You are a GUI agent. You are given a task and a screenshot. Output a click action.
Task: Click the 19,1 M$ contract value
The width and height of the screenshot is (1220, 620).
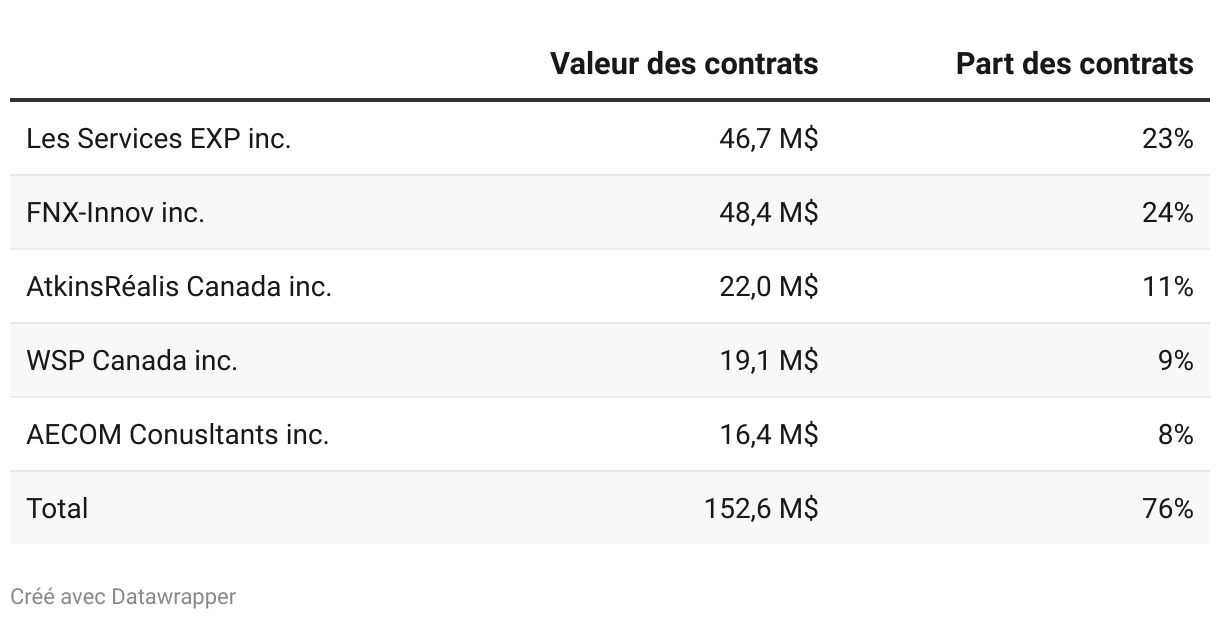(768, 360)
